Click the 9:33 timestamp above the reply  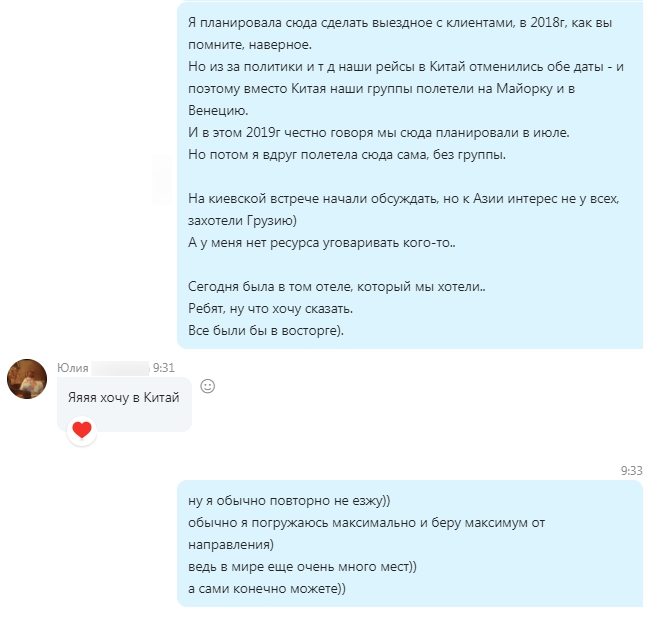(x=631, y=470)
